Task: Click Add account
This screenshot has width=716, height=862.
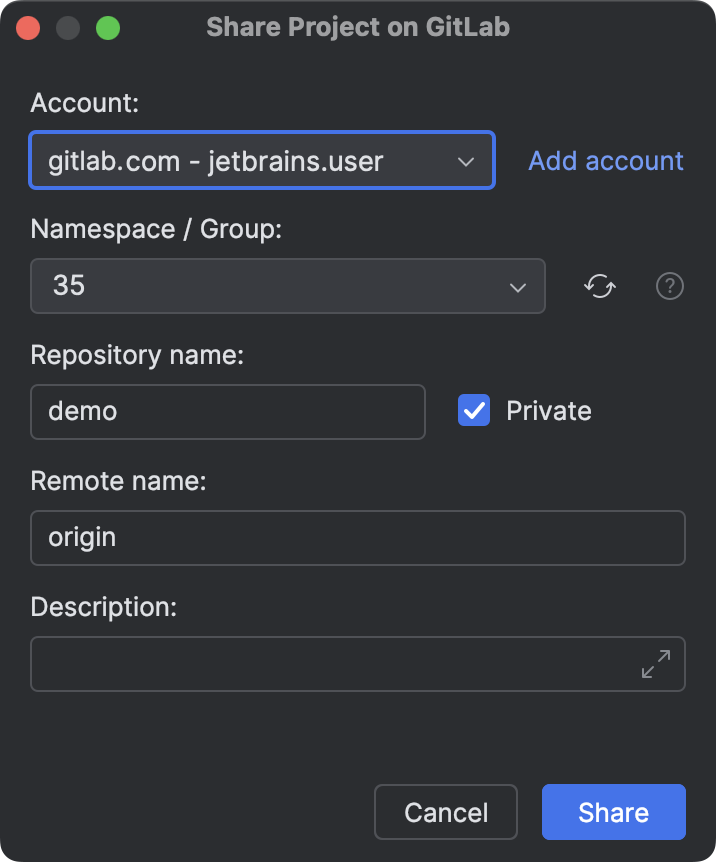Action: 605,160
